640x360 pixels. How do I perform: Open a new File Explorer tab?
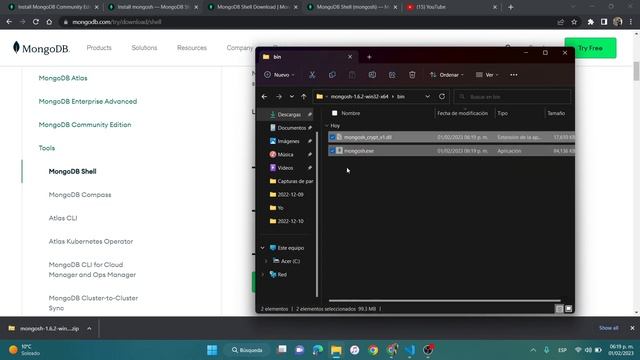click(x=369, y=57)
